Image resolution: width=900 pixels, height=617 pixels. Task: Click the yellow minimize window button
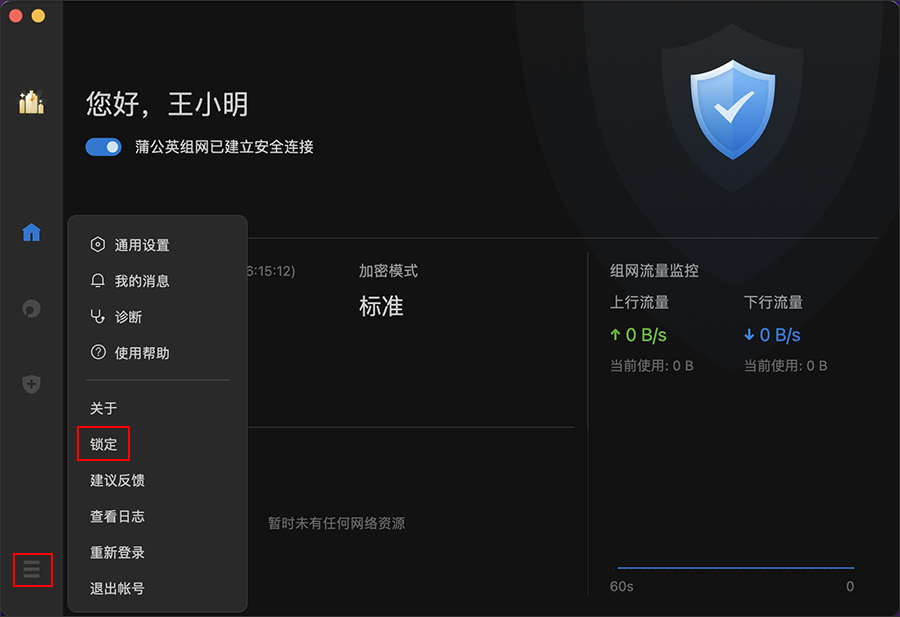tap(38, 15)
